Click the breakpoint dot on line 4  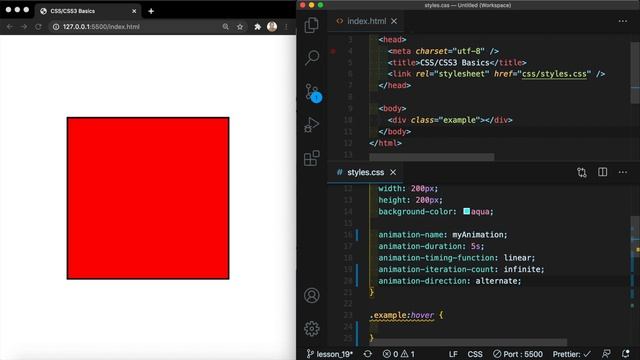click(333, 51)
